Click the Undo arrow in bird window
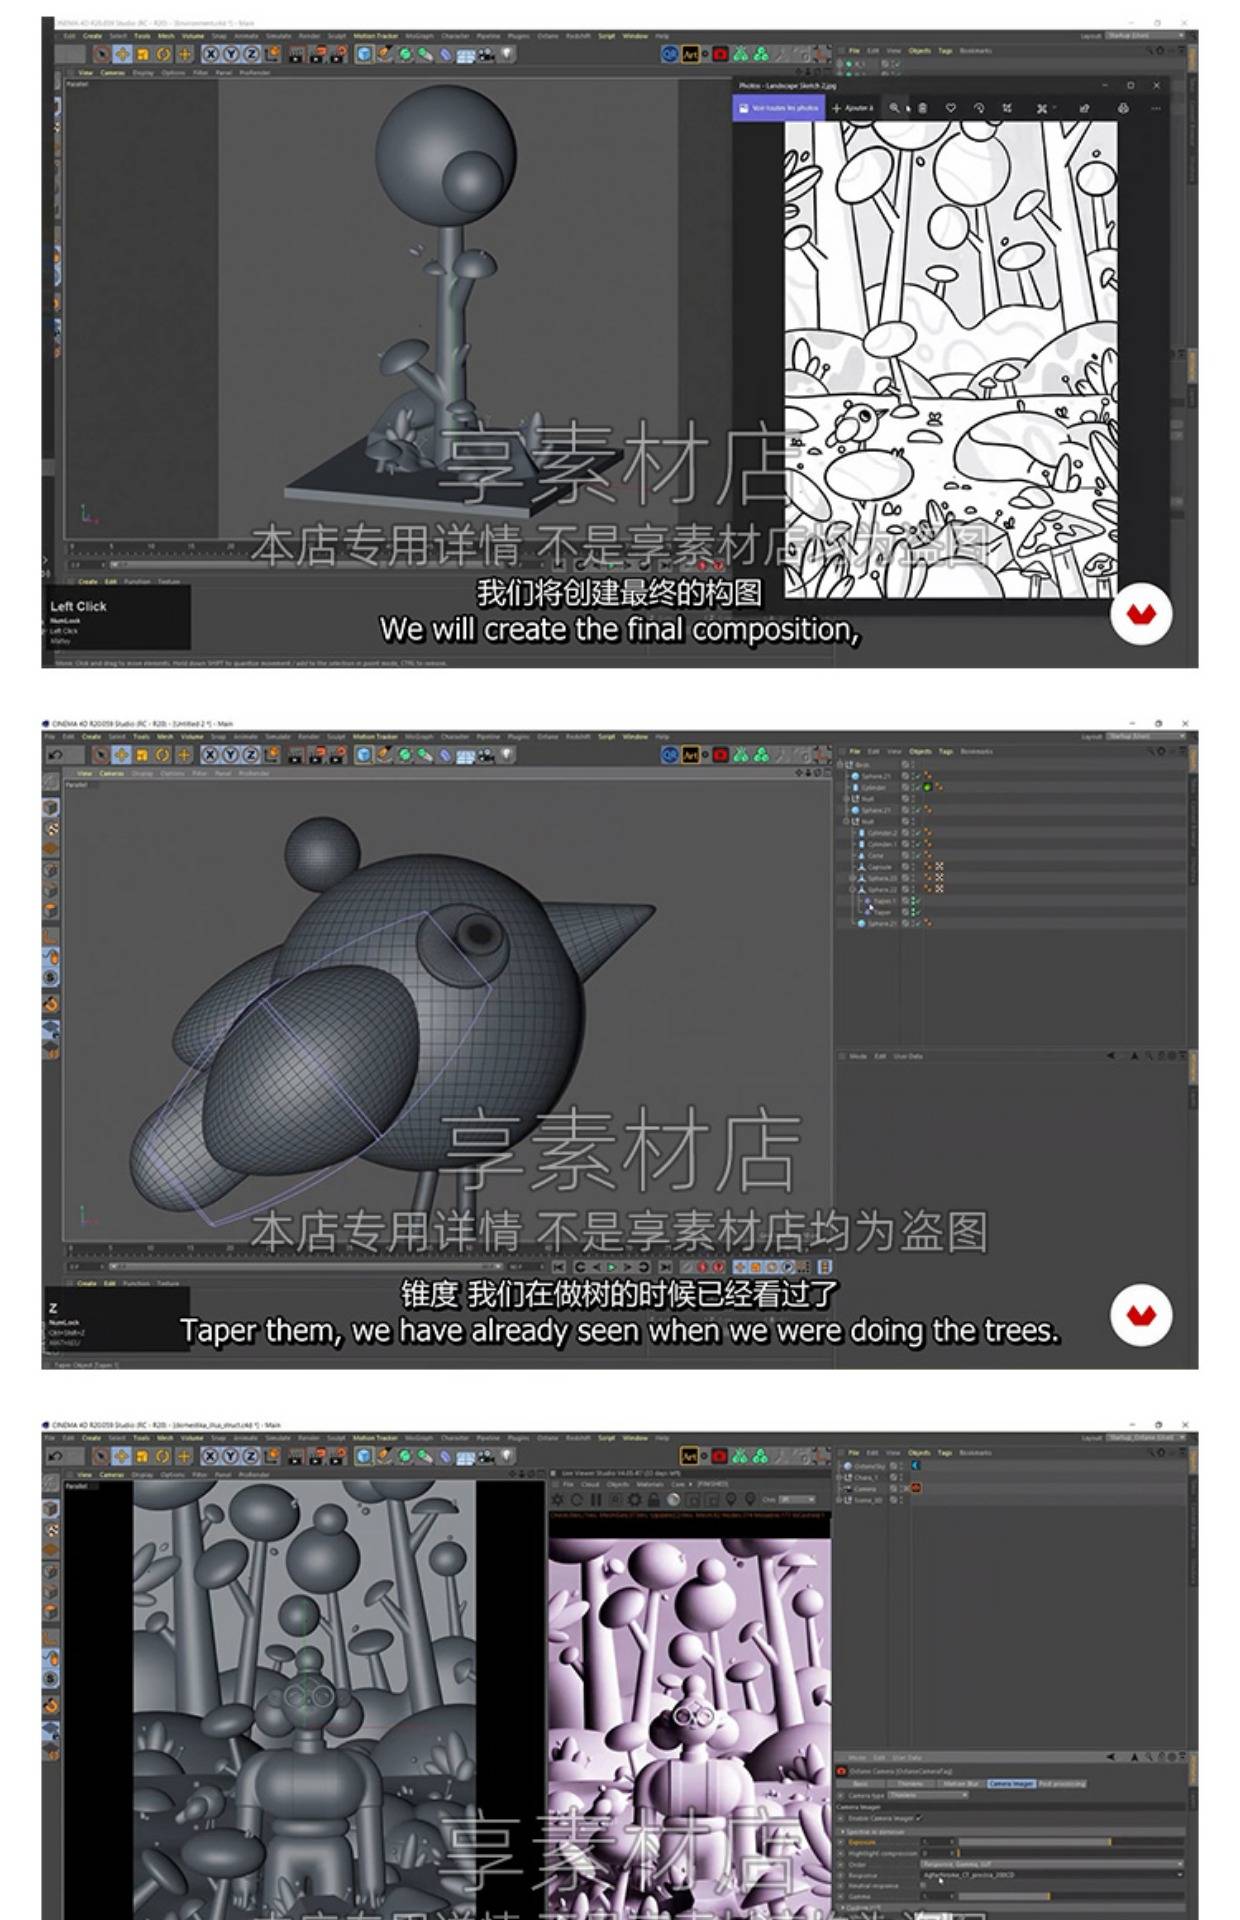Image resolution: width=1240 pixels, height=1920 pixels. point(55,755)
